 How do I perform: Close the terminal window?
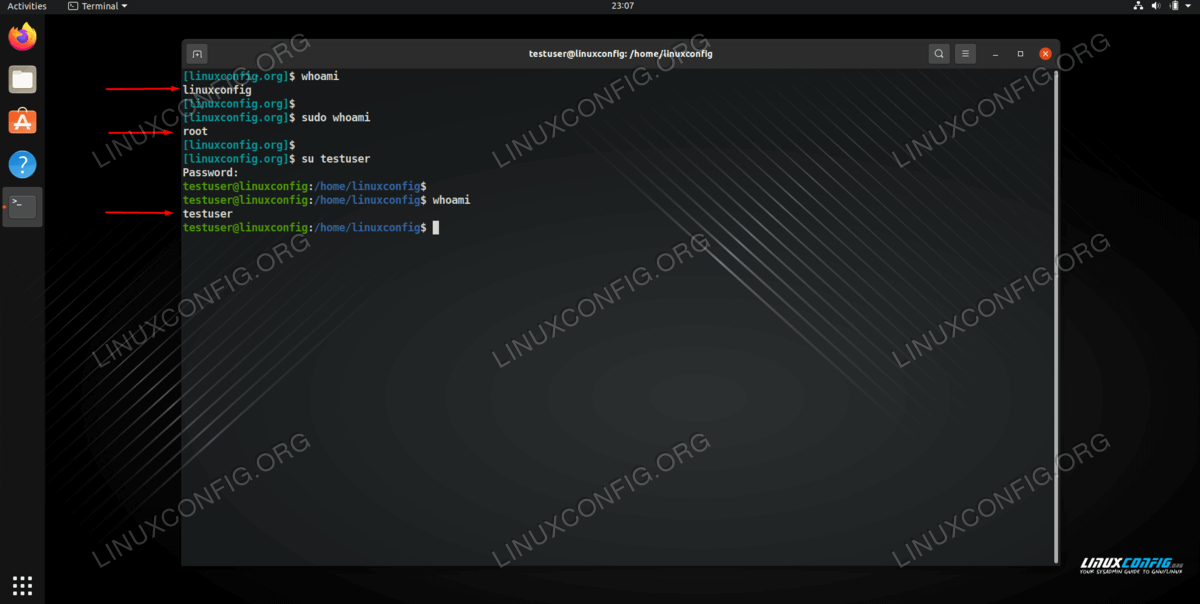coord(1045,53)
